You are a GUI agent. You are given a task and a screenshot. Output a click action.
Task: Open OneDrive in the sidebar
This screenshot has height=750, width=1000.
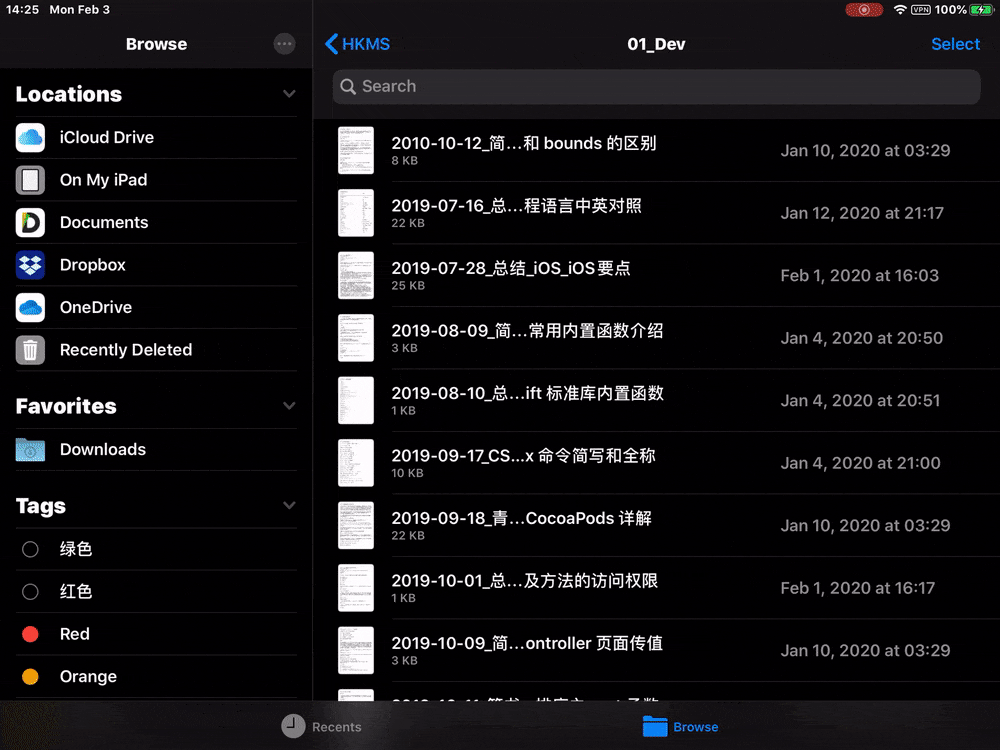tap(97, 307)
